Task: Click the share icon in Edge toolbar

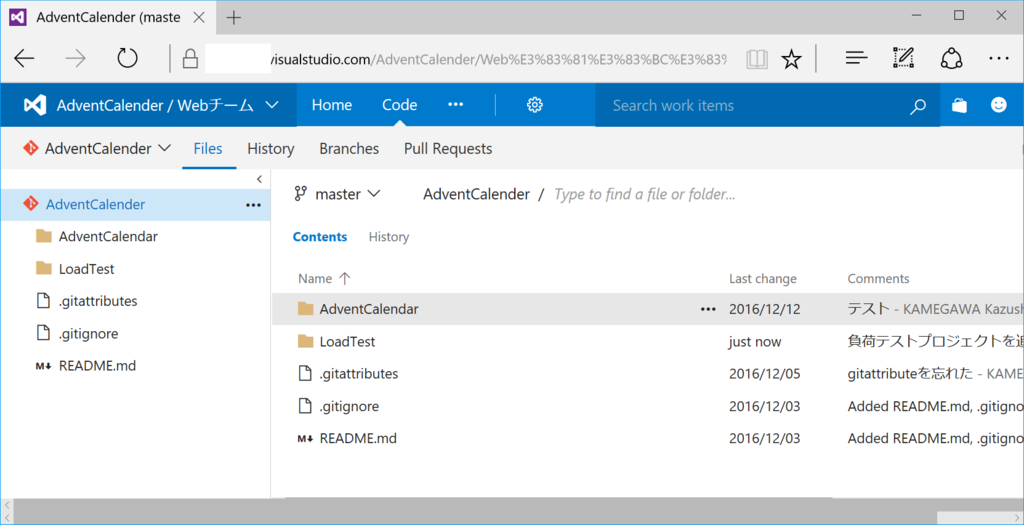Action: [x=952, y=59]
